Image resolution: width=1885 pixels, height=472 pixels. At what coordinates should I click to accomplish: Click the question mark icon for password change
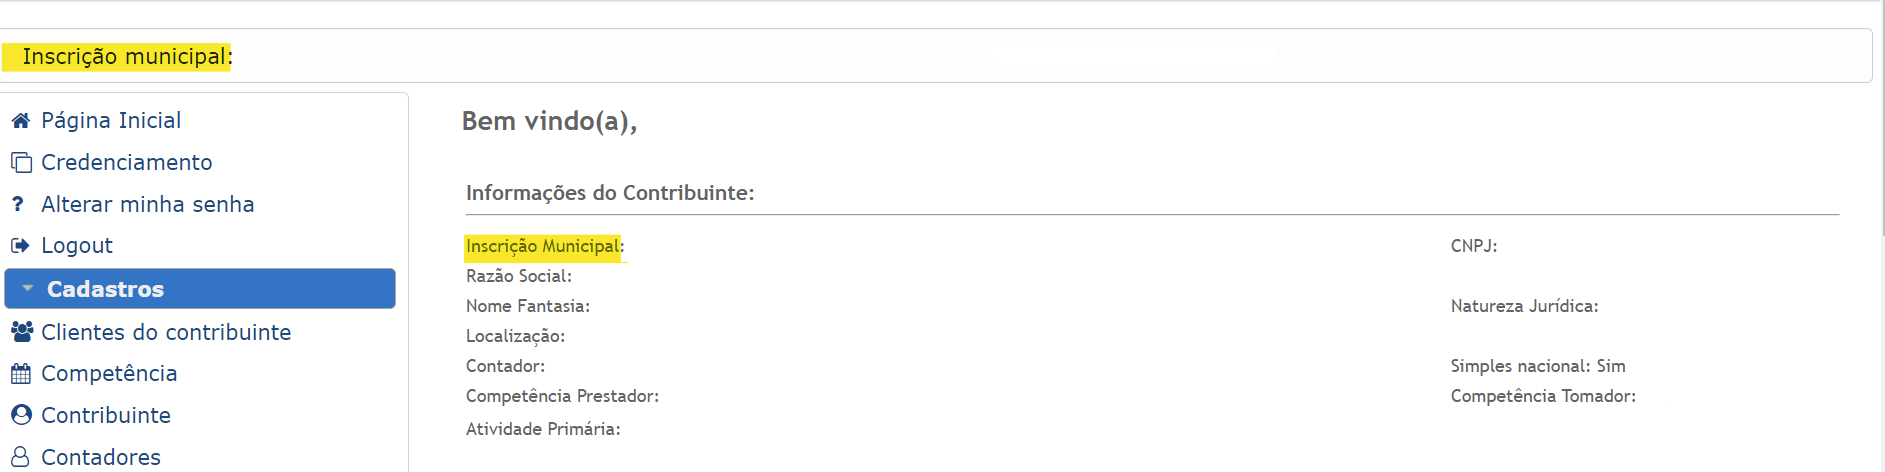[x=18, y=204]
